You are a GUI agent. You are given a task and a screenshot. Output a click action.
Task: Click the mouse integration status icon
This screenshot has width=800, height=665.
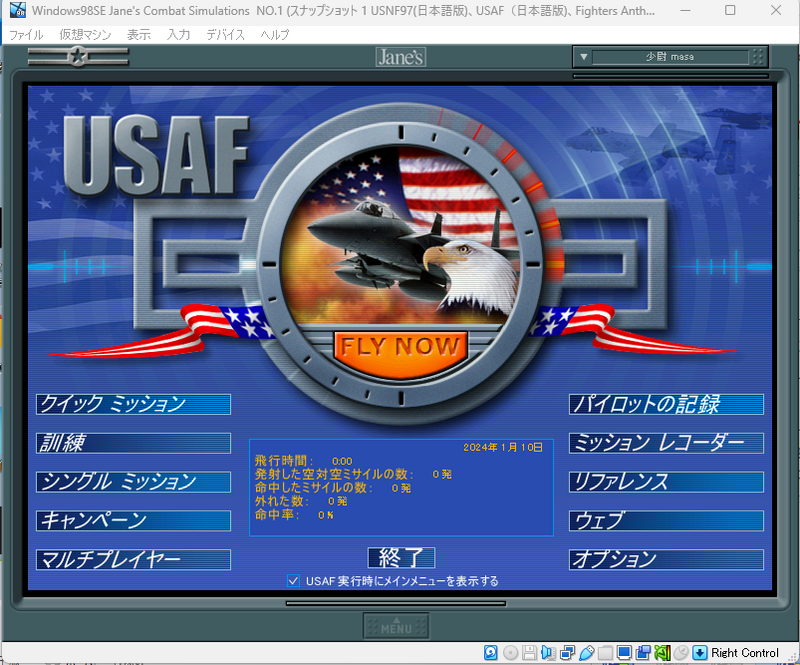point(681,652)
